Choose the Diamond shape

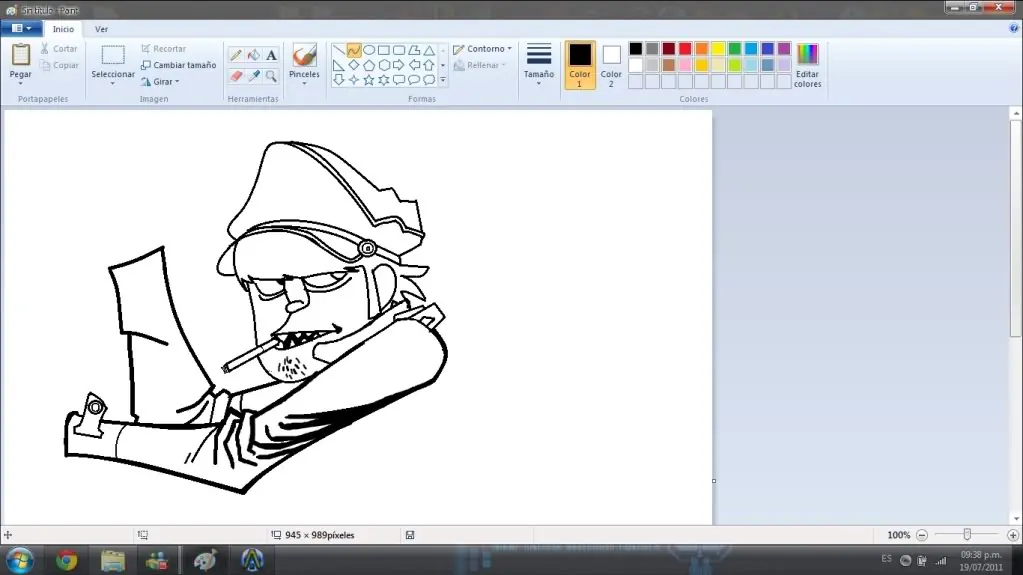354,65
